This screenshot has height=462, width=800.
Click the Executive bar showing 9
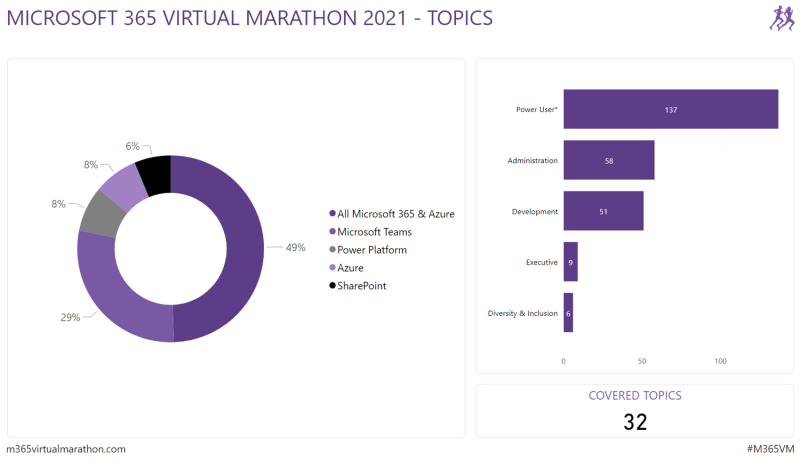[570, 262]
